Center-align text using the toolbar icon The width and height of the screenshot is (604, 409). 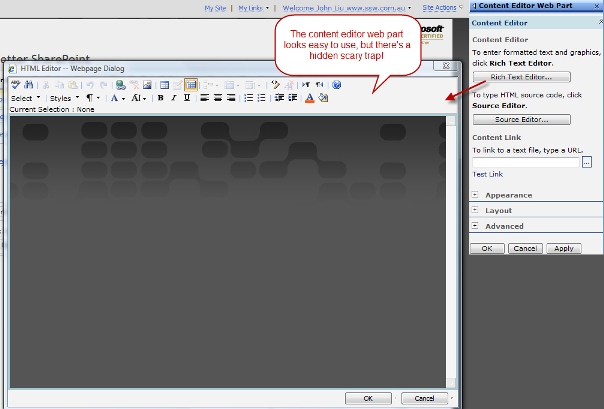(x=217, y=98)
